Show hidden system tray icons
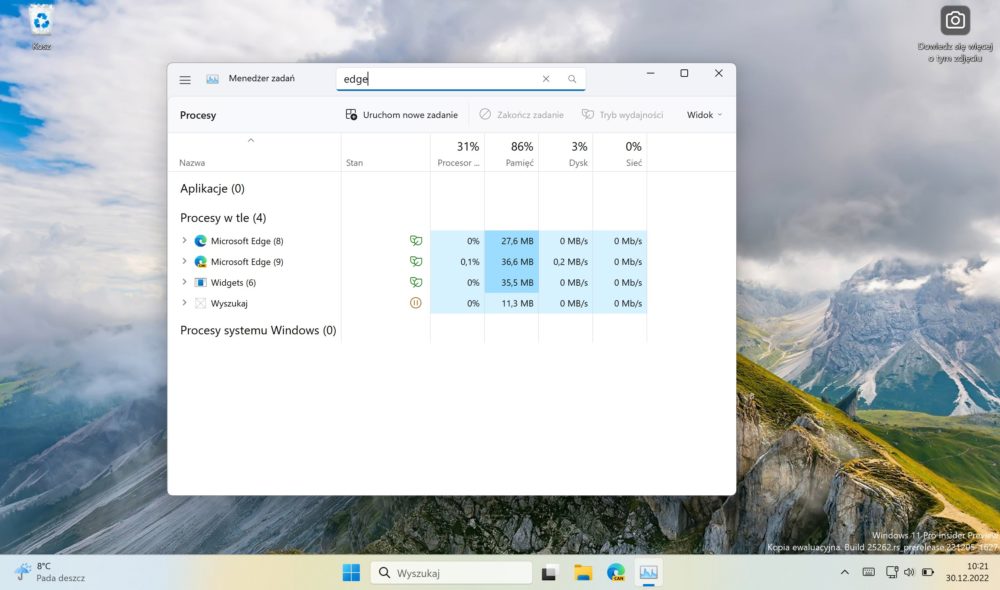The image size is (1000, 590). click(844, 572)
